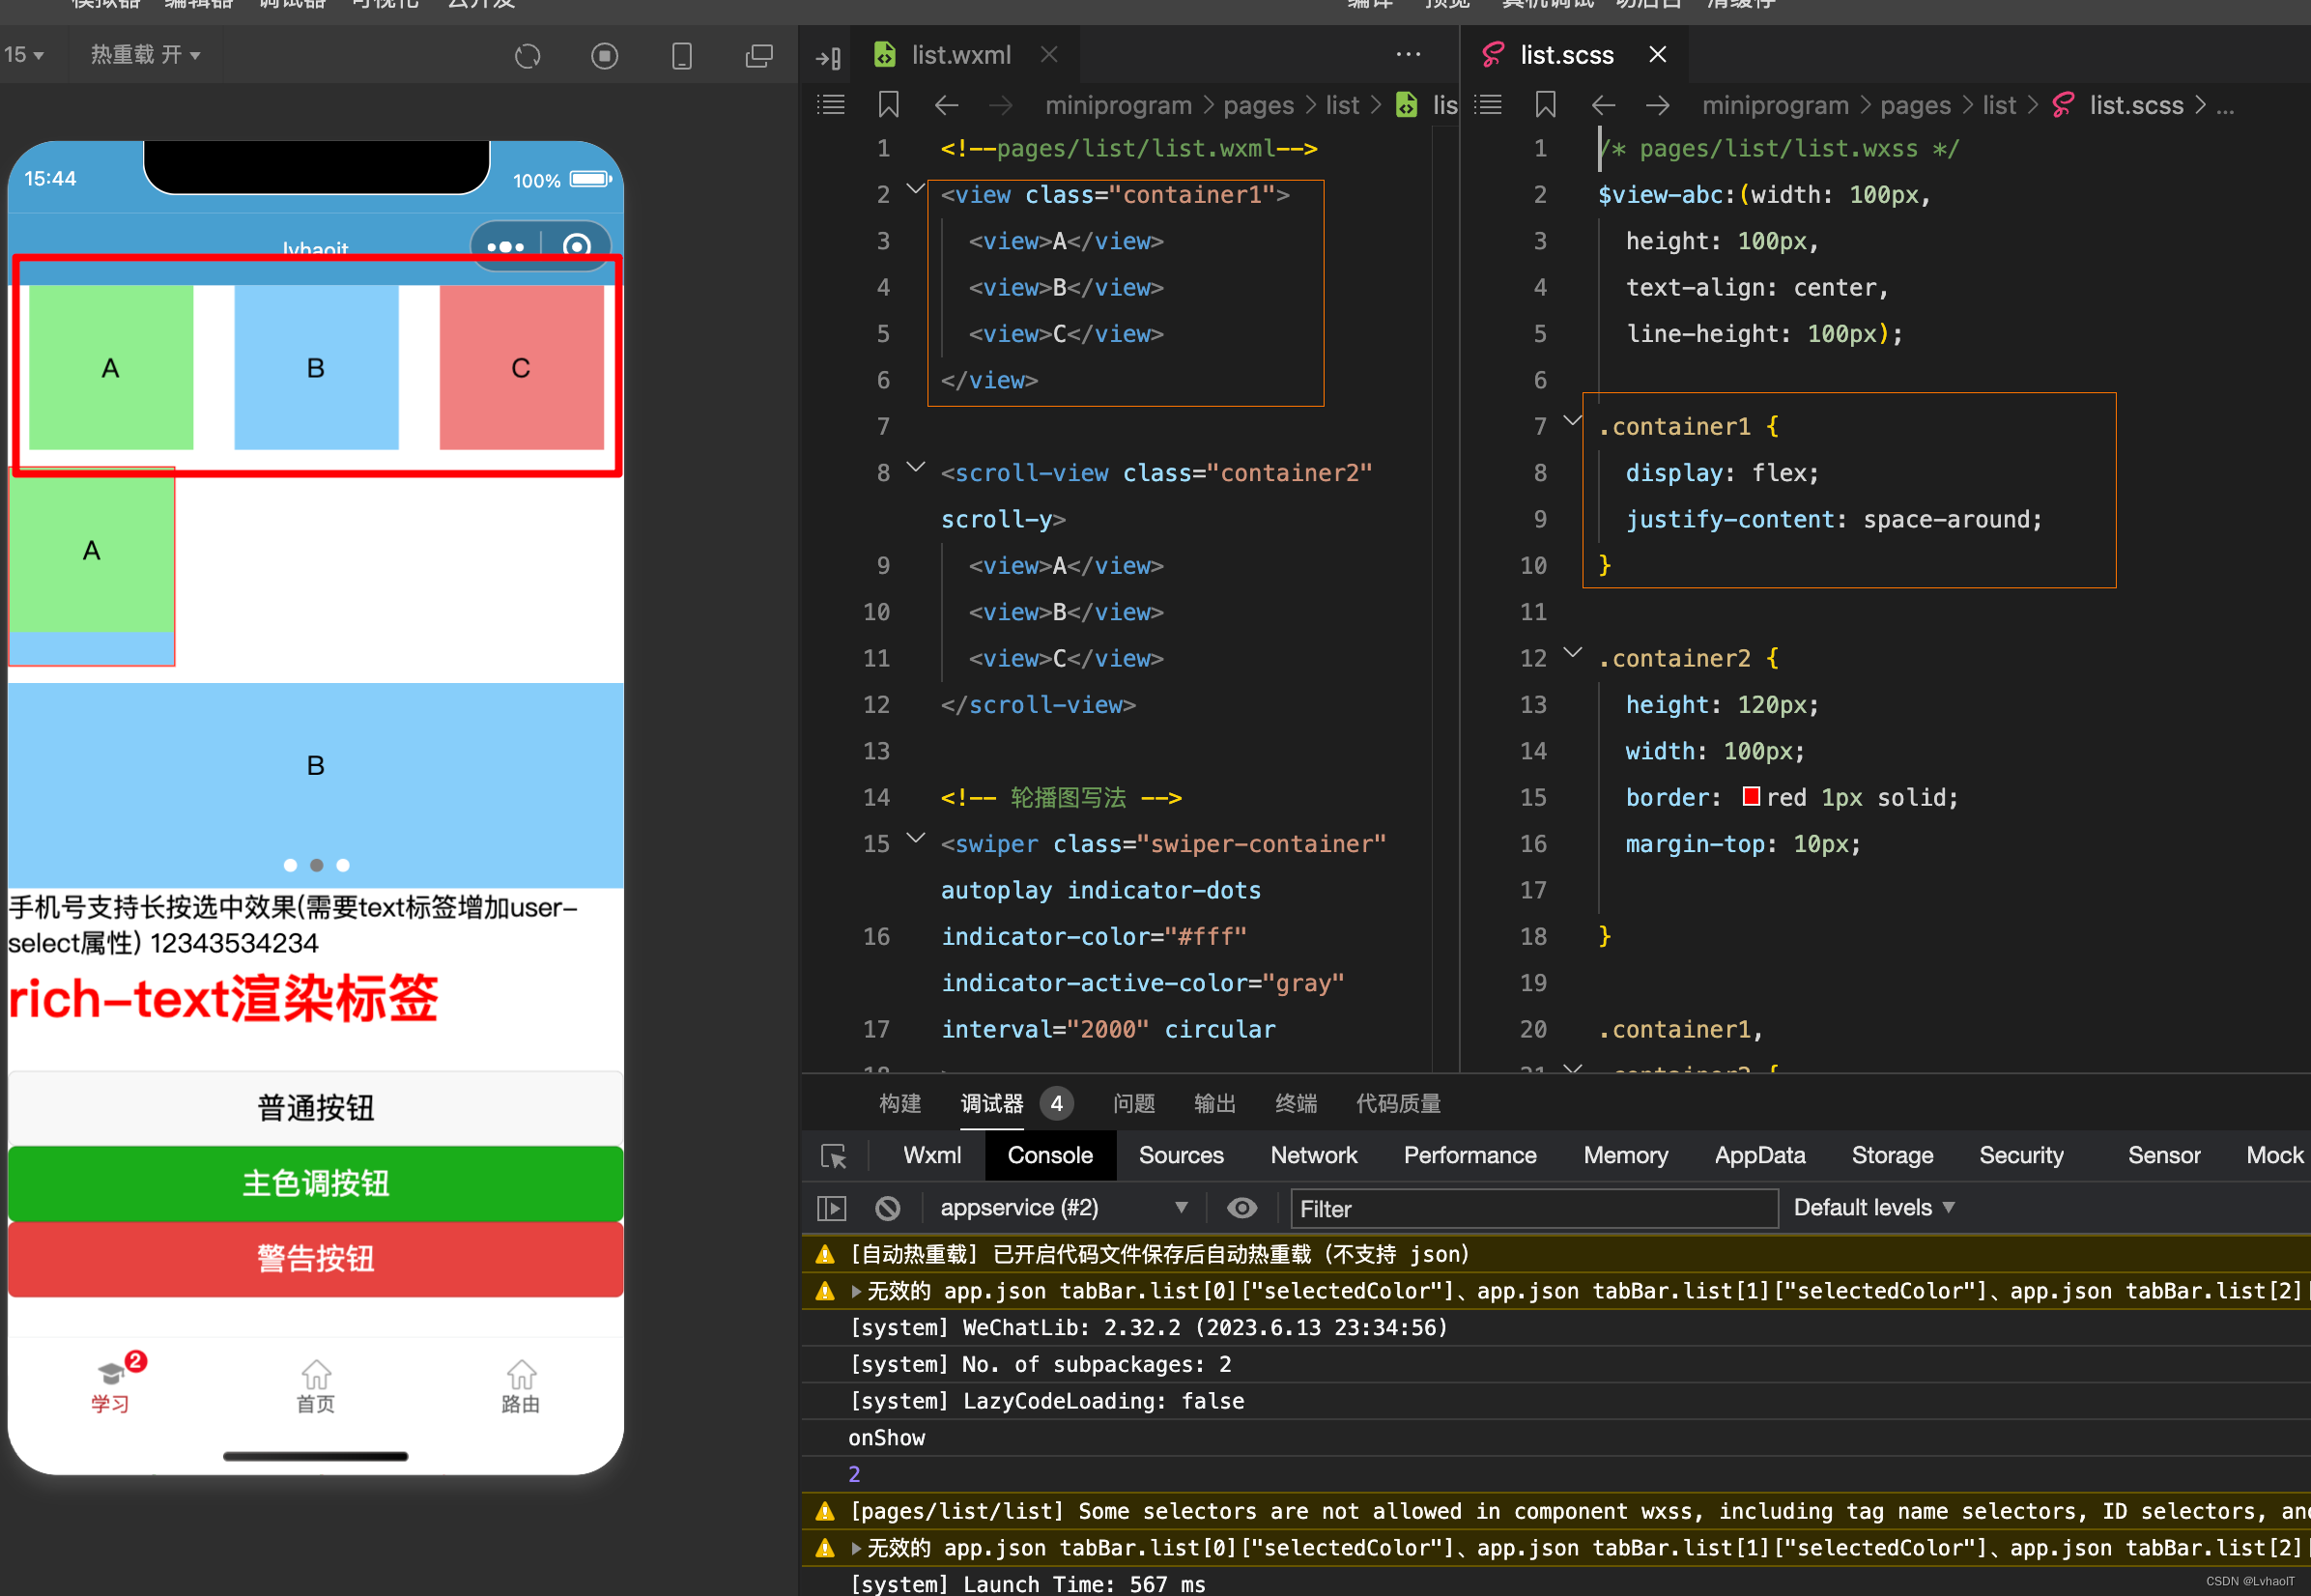This screenshot has height=1596, width=2311.
Task: Collapse the .container2 CSS rule fold arrow
Action: 1571,653
